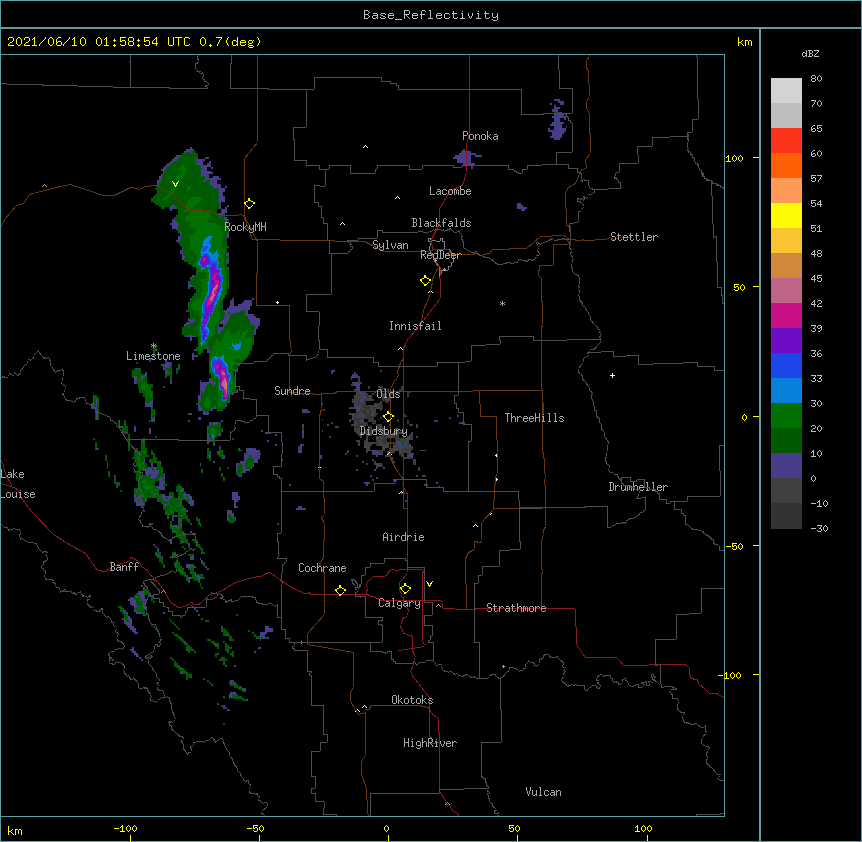The height and width of the screenshot is (842, 862).
Task: Click the Strathmore label
Action: click(516, 608)
